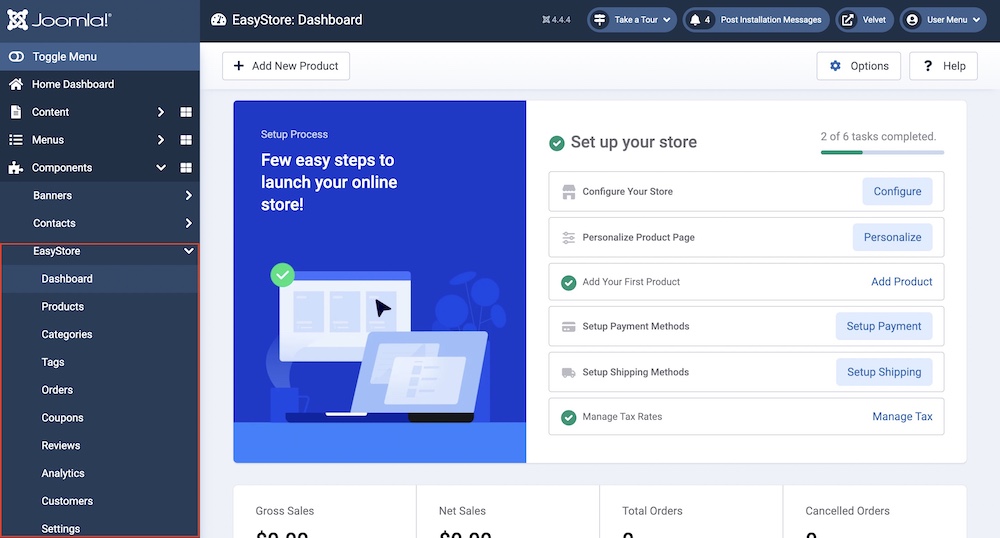Click the Toggle Menu switch icon
This screenshot has height=538, width=1000.
click(16, 57)
